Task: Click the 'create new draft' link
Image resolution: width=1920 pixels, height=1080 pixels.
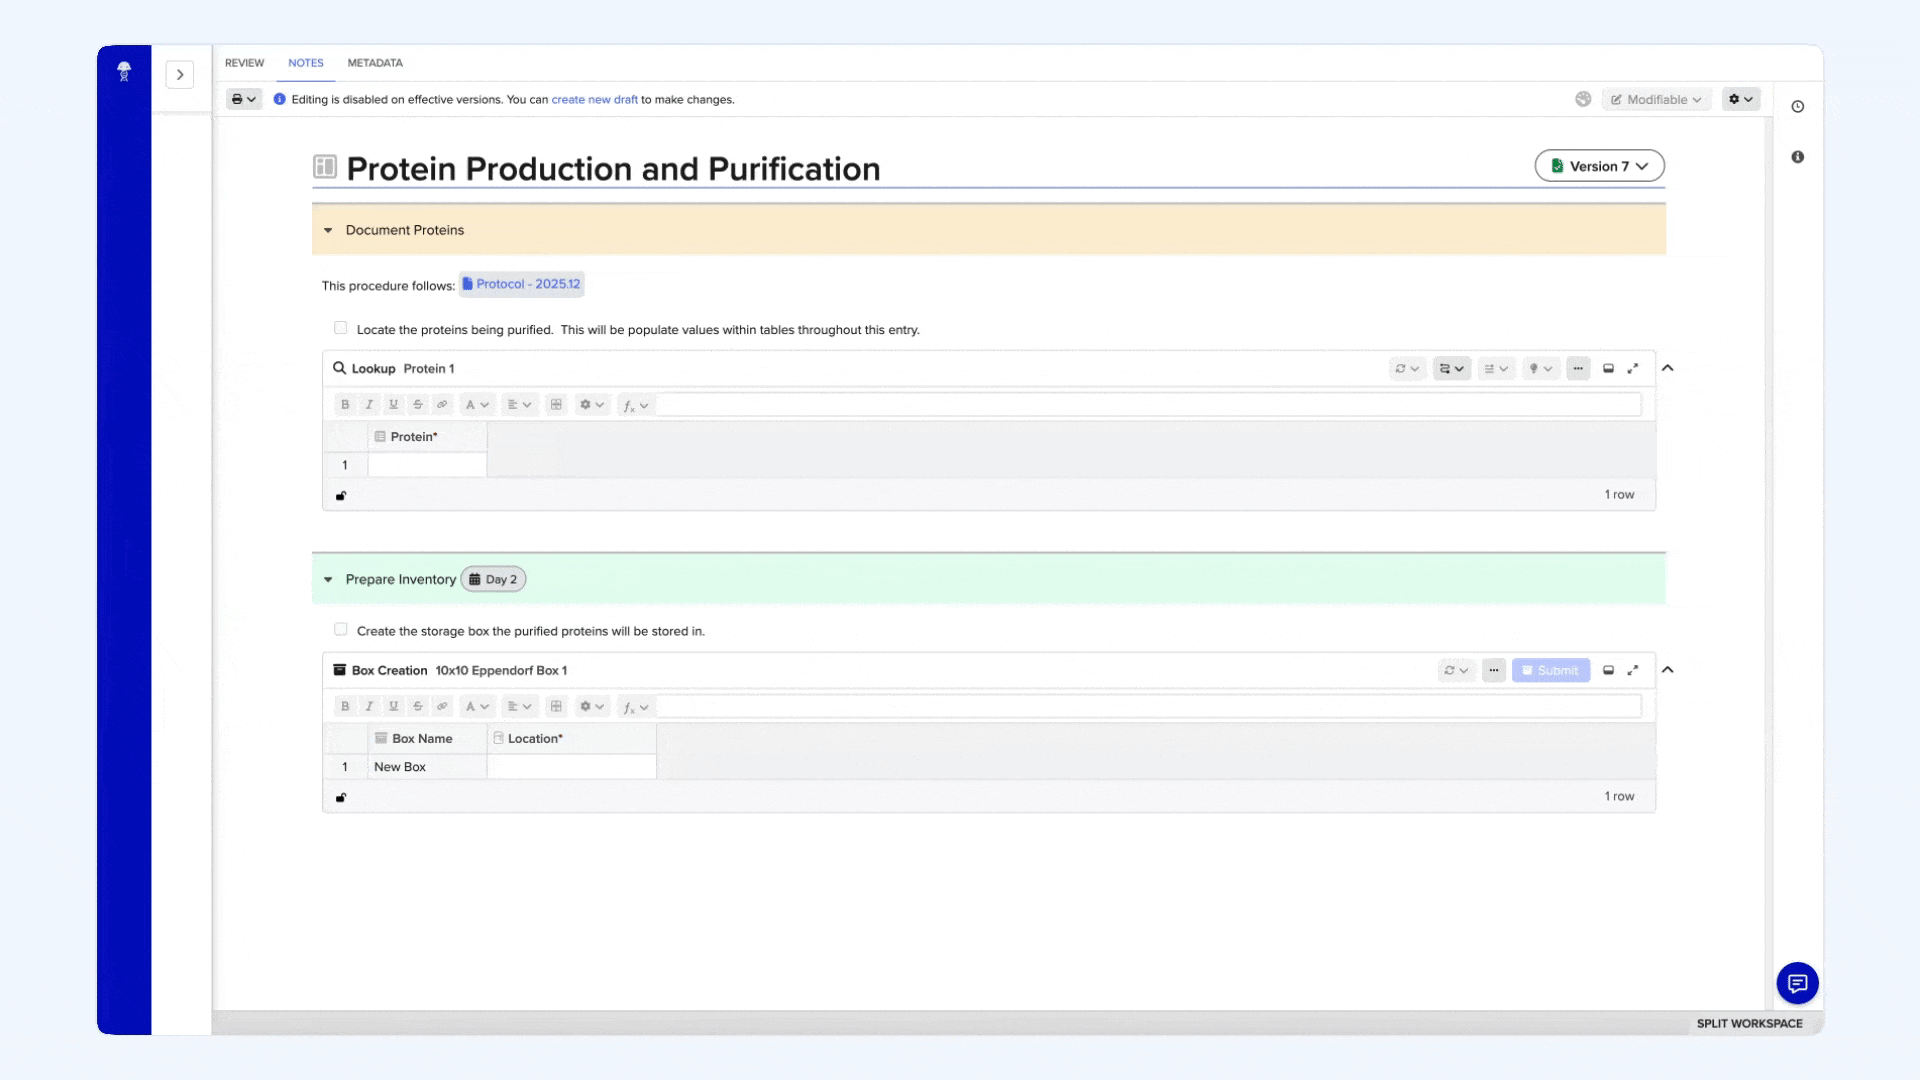Action: coord(594,100)
